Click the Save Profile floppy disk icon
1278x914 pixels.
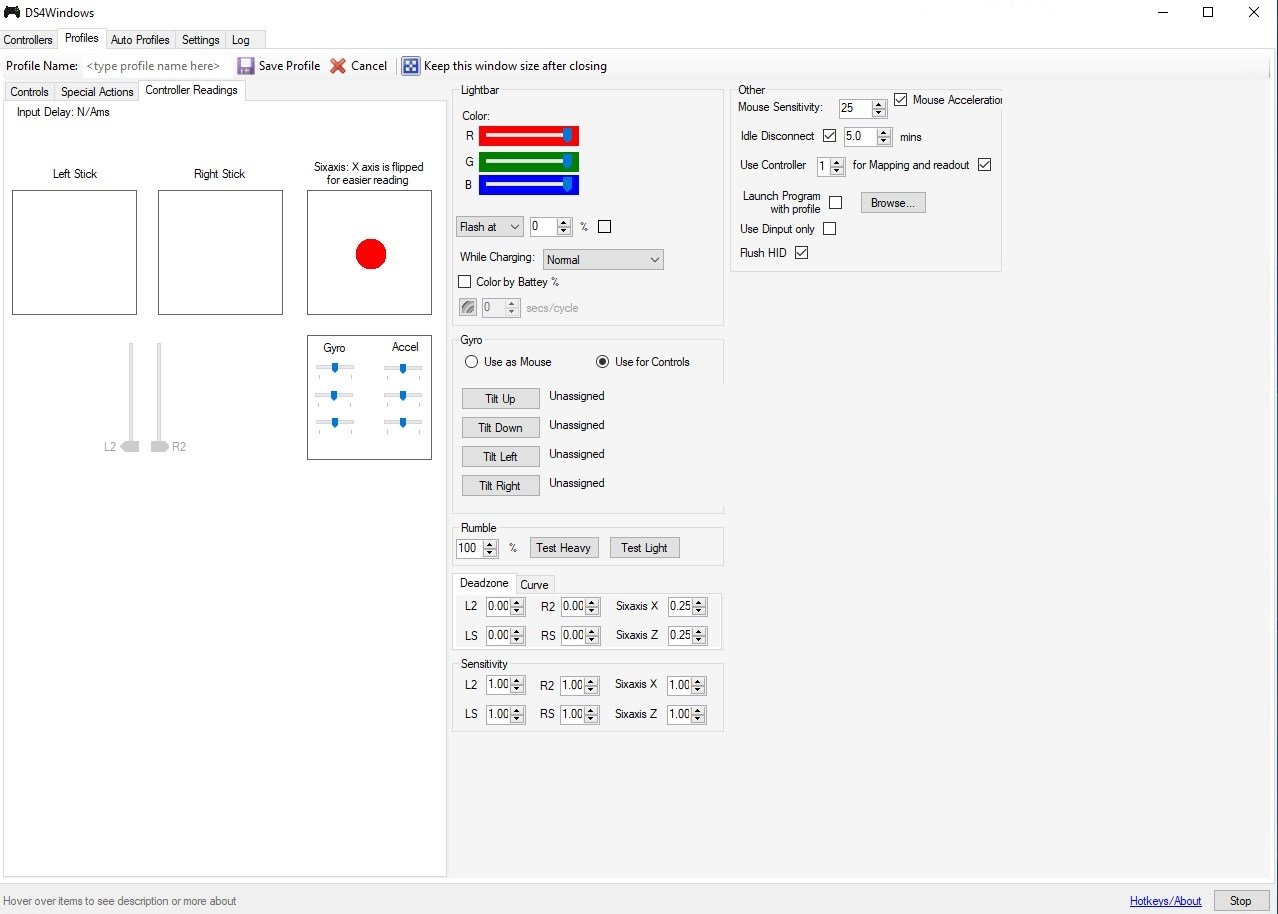click(x=246, y=65)
